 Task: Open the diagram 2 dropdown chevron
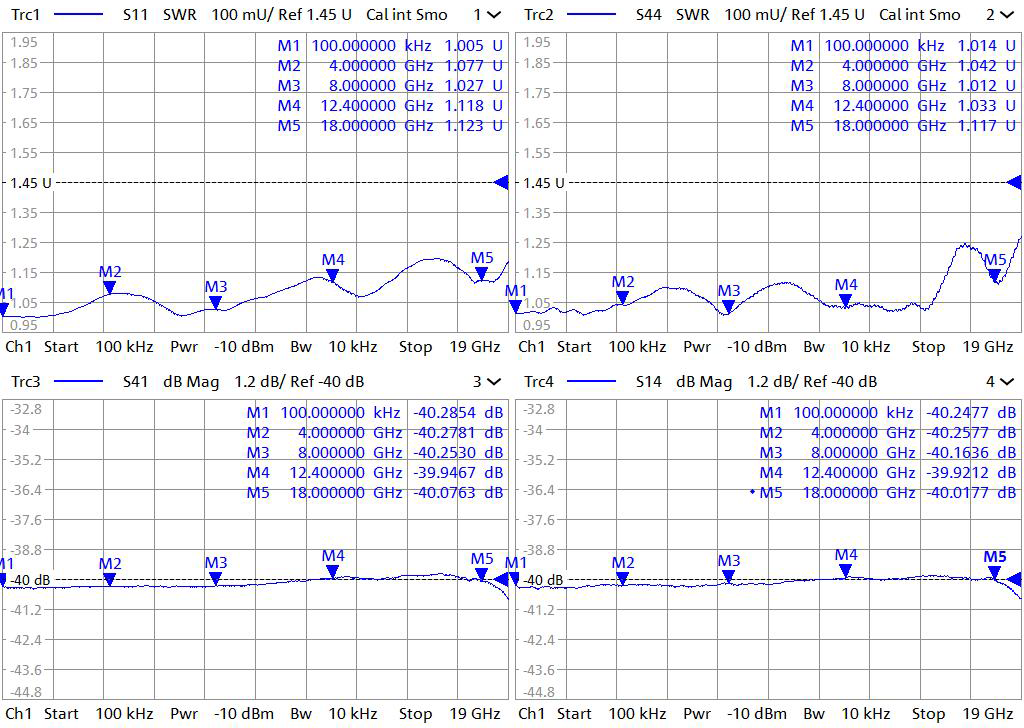point(1005,15)
